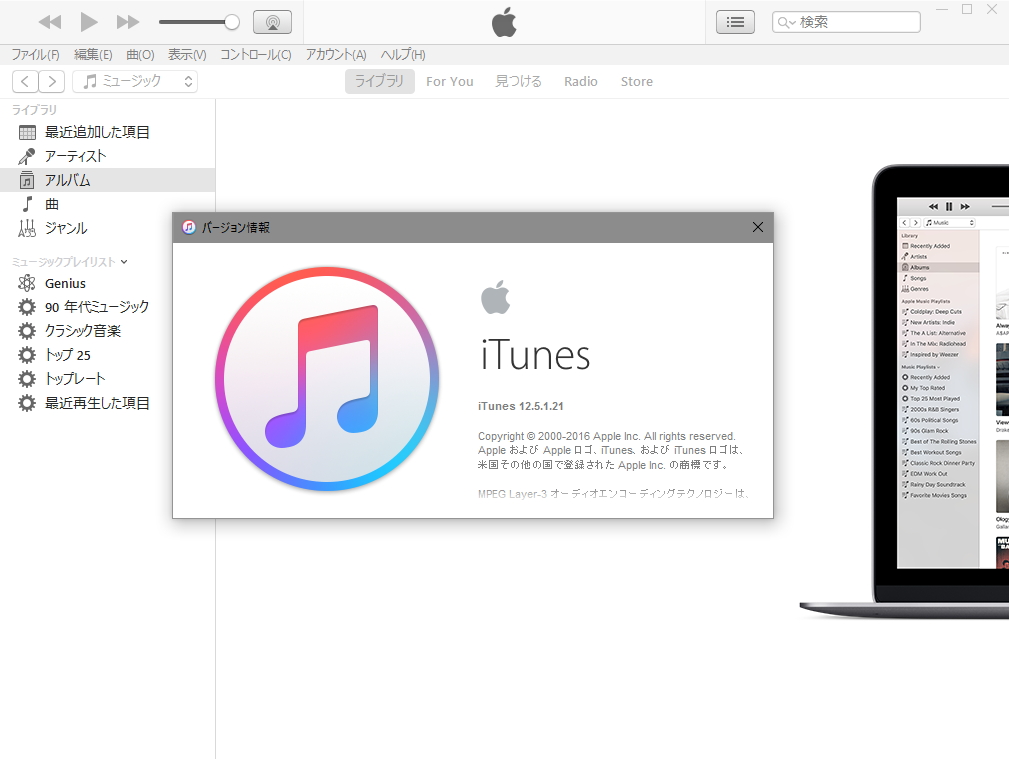Click the Apple logo in the About dialog
The height and width of the screenshot is (759, 1009).
(495, 297)
